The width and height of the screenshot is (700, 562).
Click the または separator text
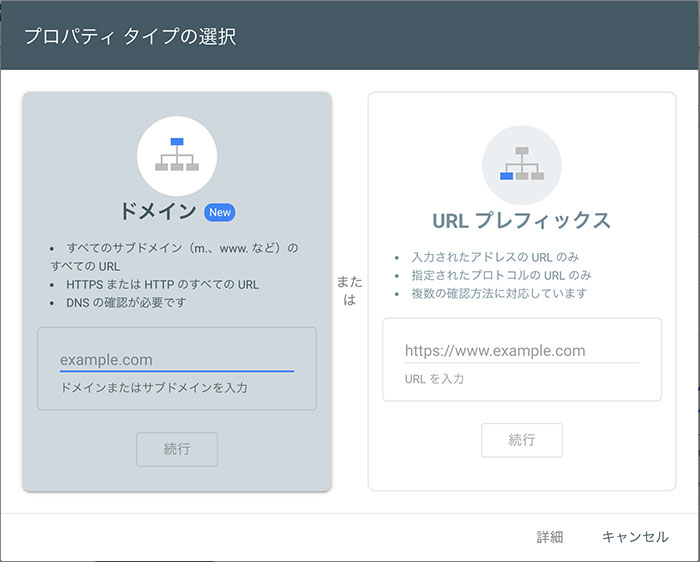[349, 291]
